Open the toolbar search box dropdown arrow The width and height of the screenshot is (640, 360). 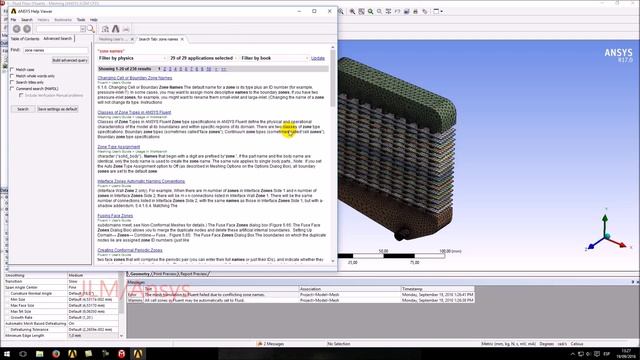83,29
